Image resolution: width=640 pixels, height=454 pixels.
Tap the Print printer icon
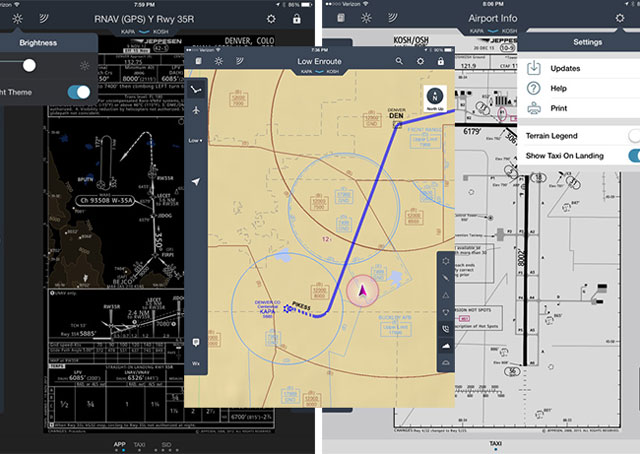tap(533, 108)
